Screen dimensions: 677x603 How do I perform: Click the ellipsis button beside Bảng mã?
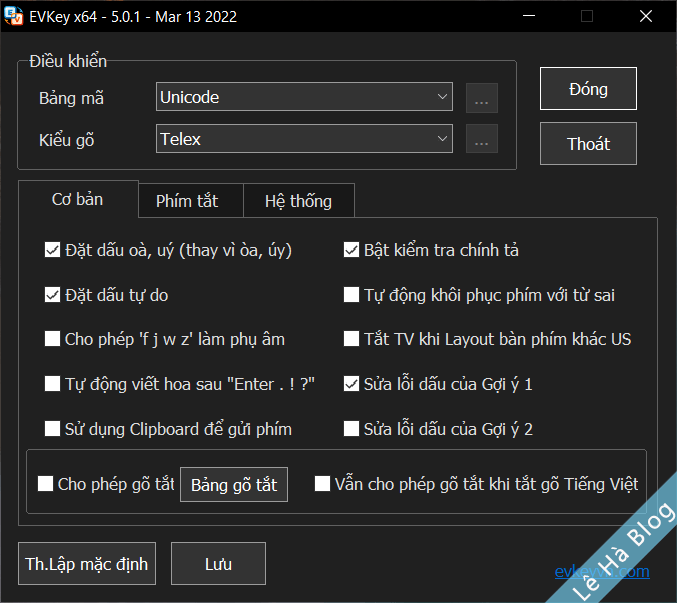click(481, 98)
